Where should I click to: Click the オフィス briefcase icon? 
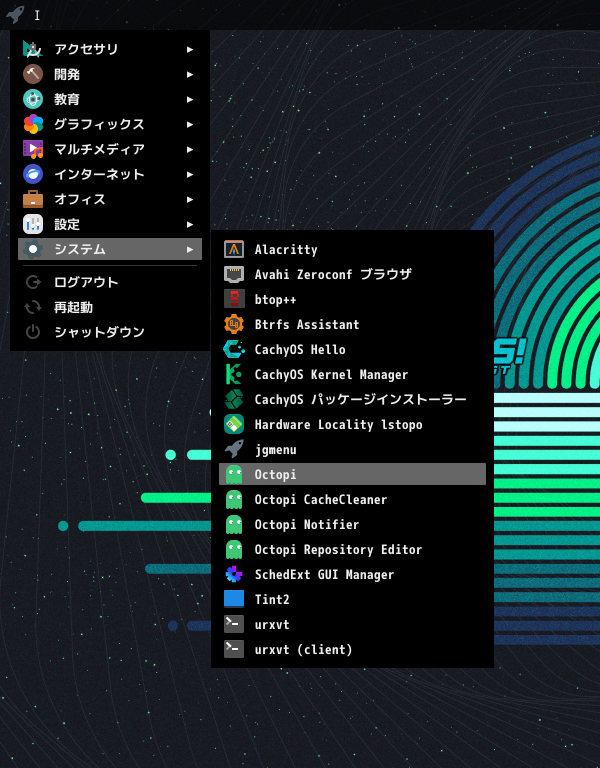click(33, 199)
